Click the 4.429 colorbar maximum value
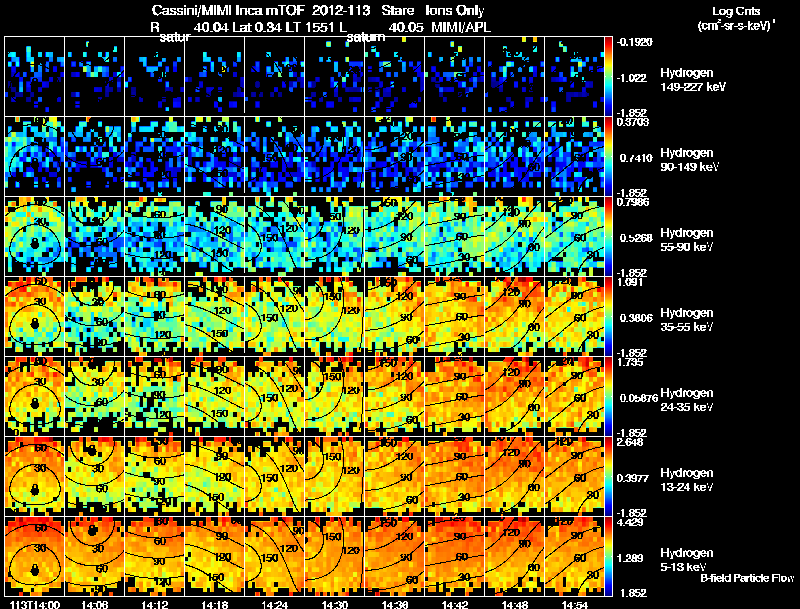 [630, 522]
